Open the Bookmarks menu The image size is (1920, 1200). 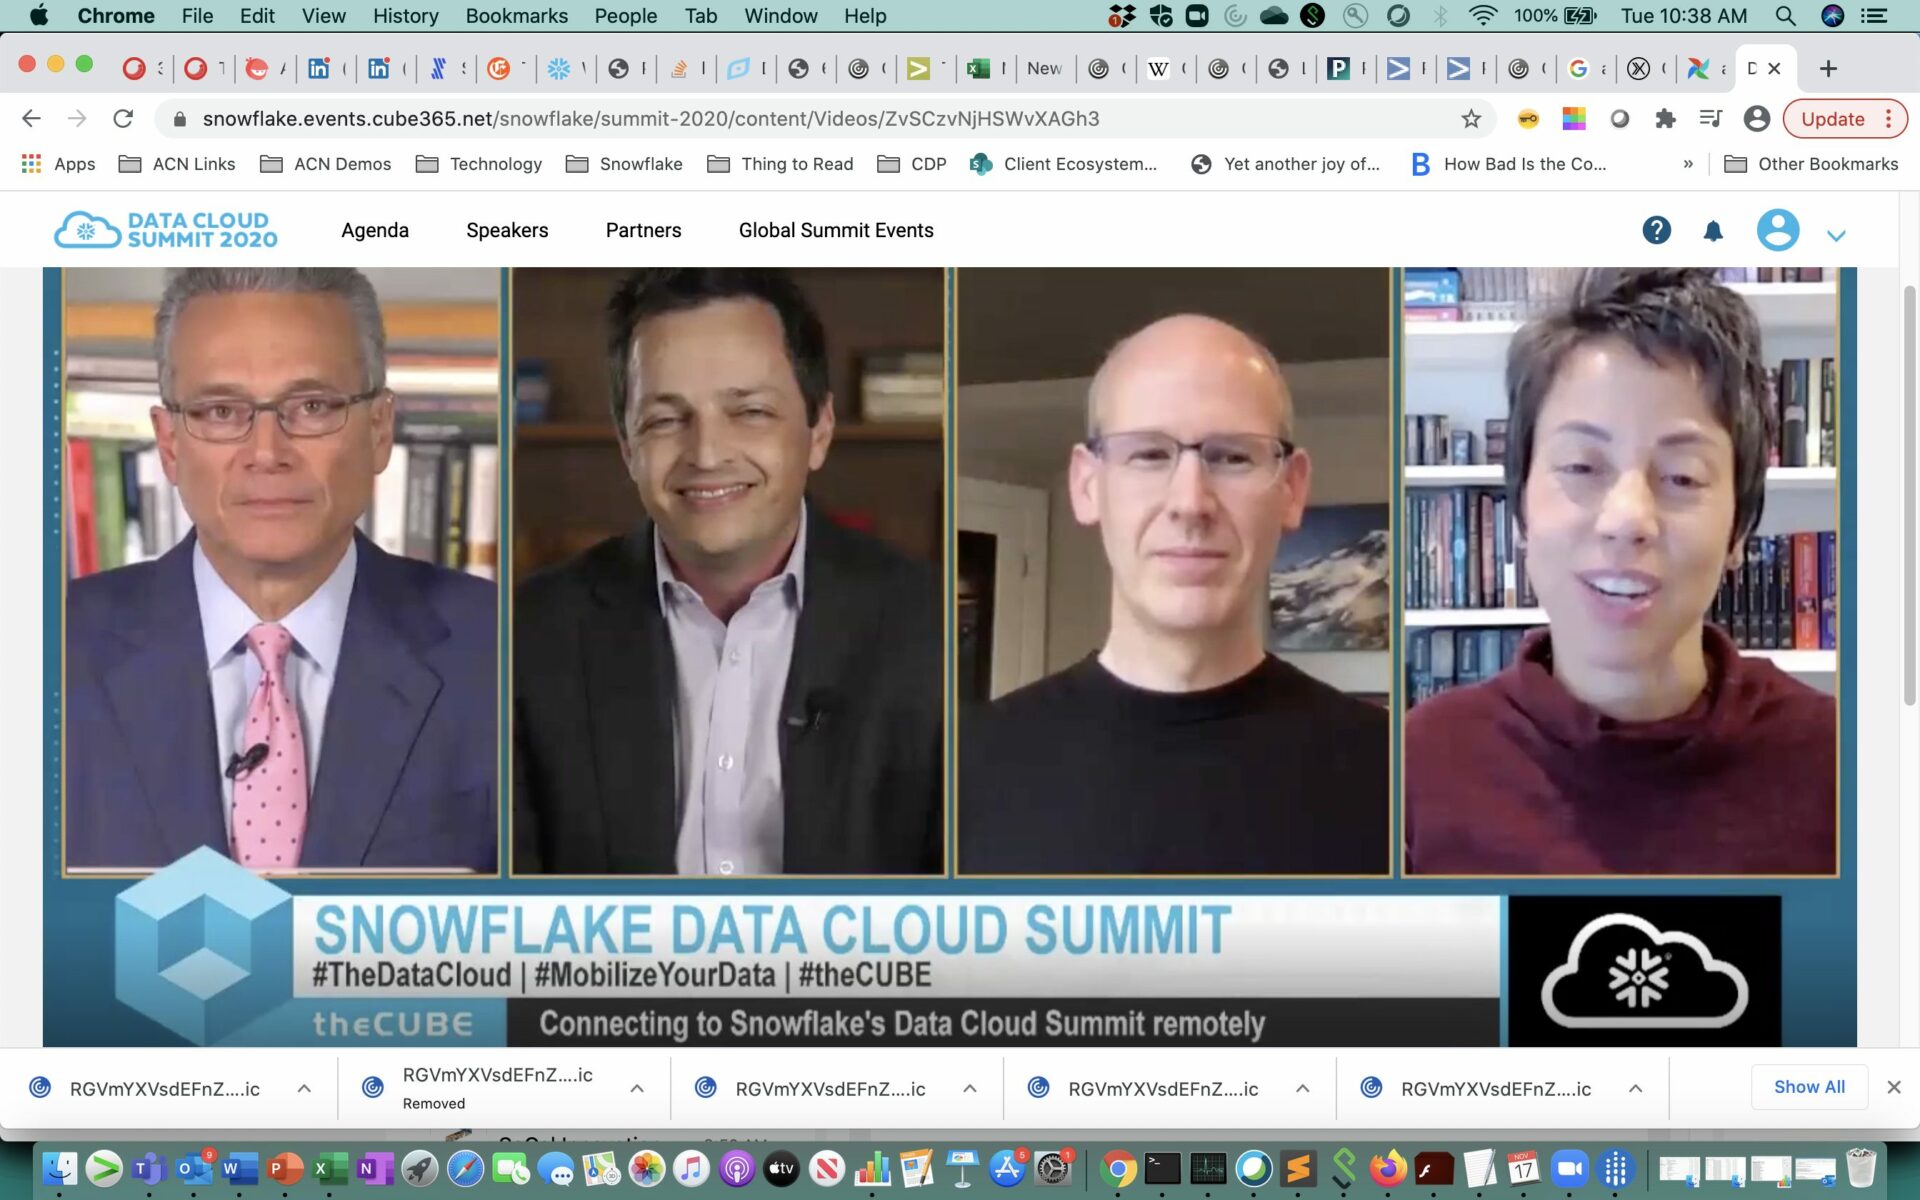click(516, 16)
